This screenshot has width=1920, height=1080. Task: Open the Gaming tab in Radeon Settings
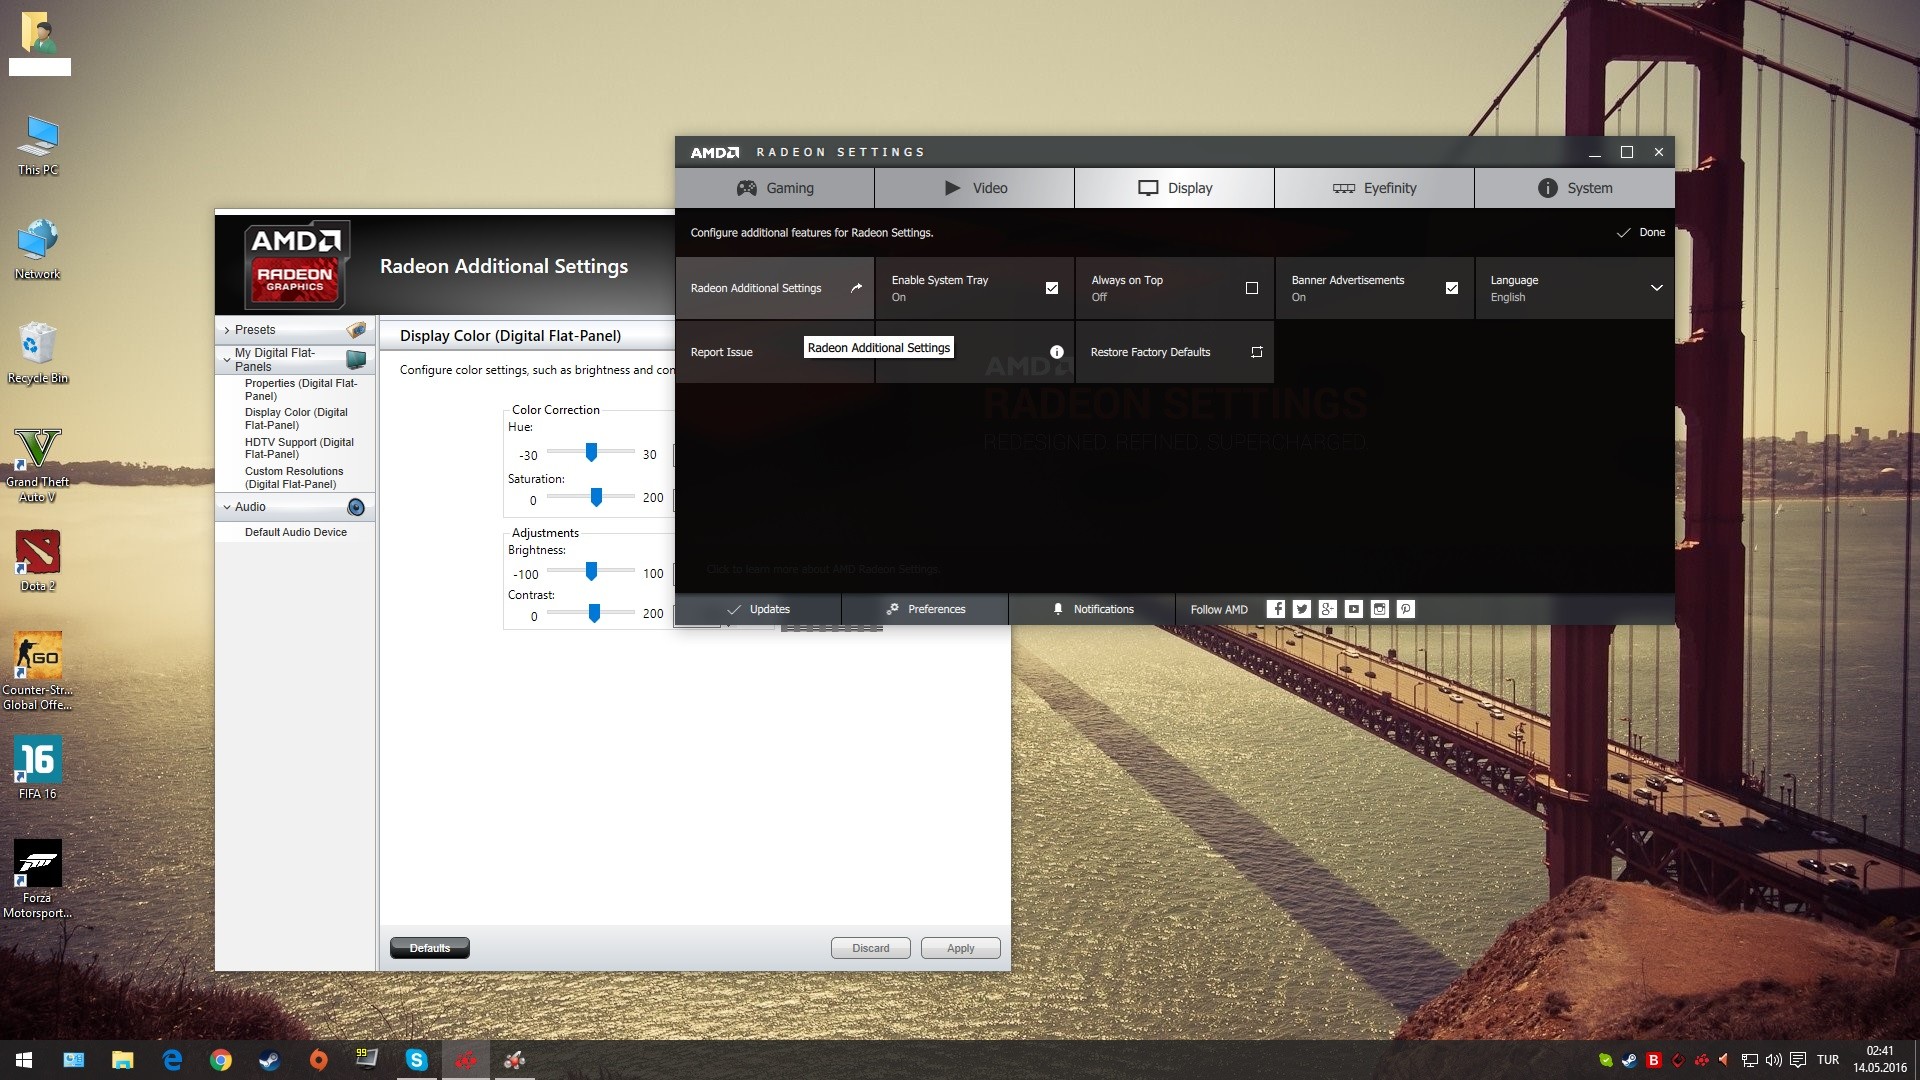pos(775,188)
